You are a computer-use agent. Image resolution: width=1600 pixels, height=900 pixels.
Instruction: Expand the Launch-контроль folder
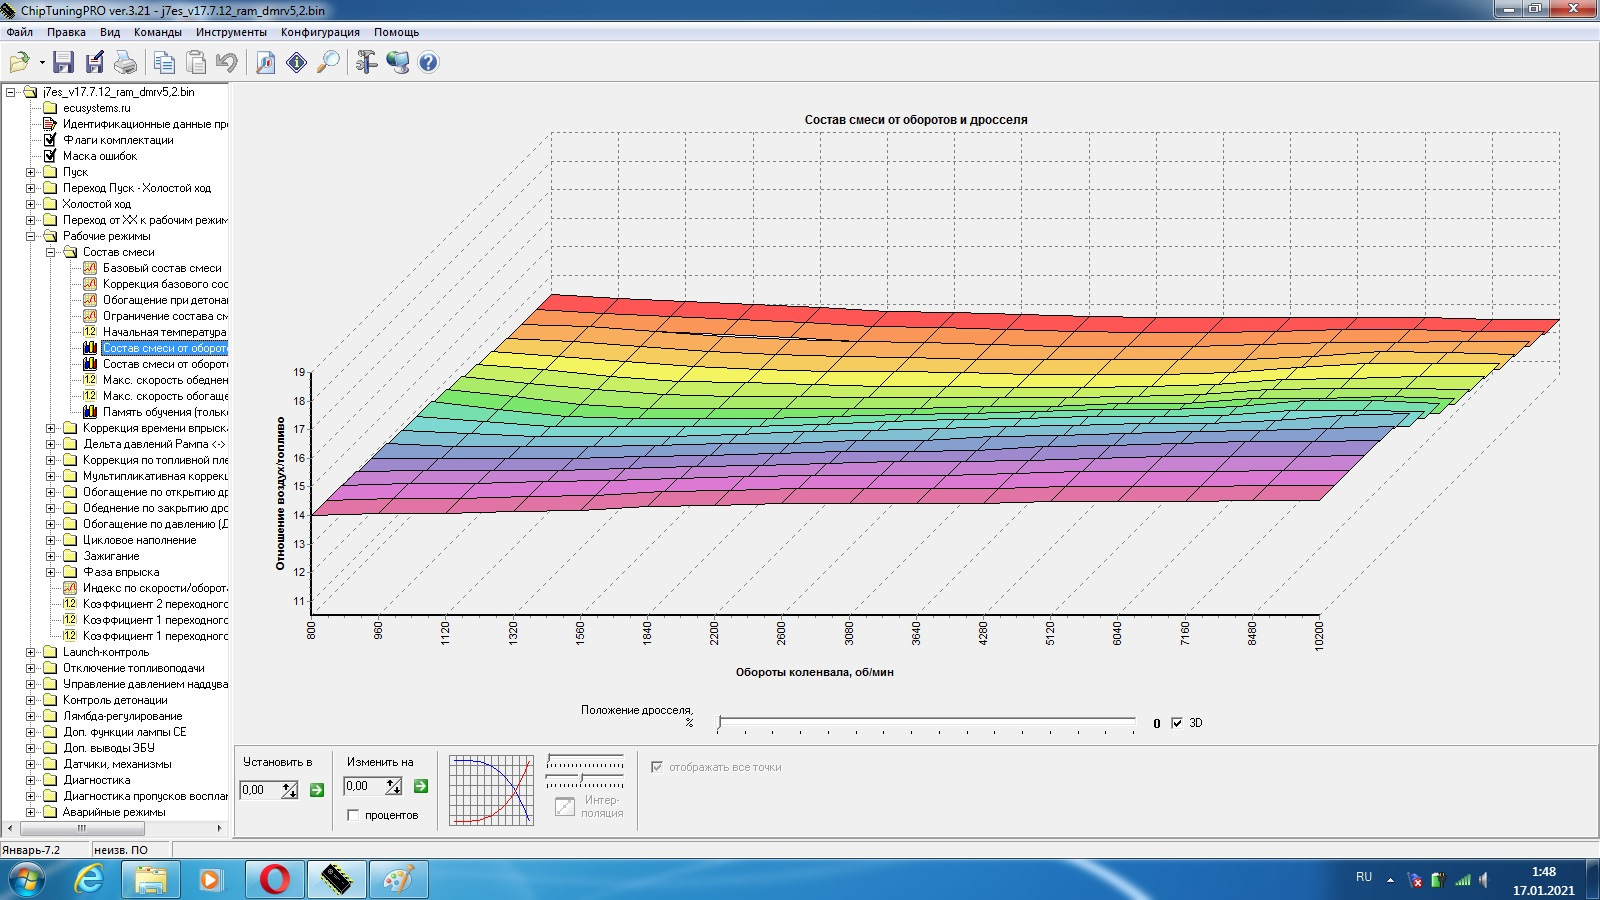(30, 652)
